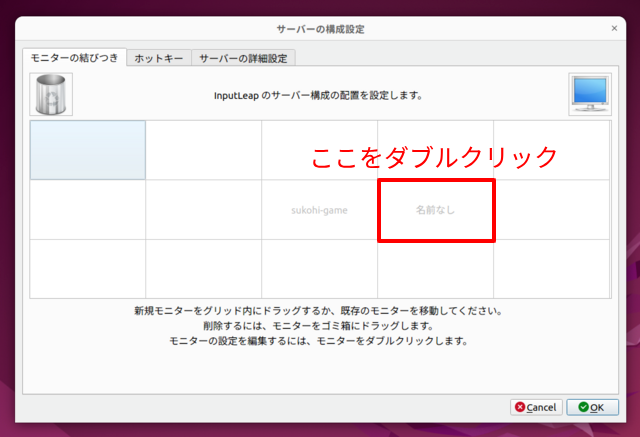The height and width of the screenshot is (437, 640).
Task: Open the ホットキー tab
Action: [159, 58]
